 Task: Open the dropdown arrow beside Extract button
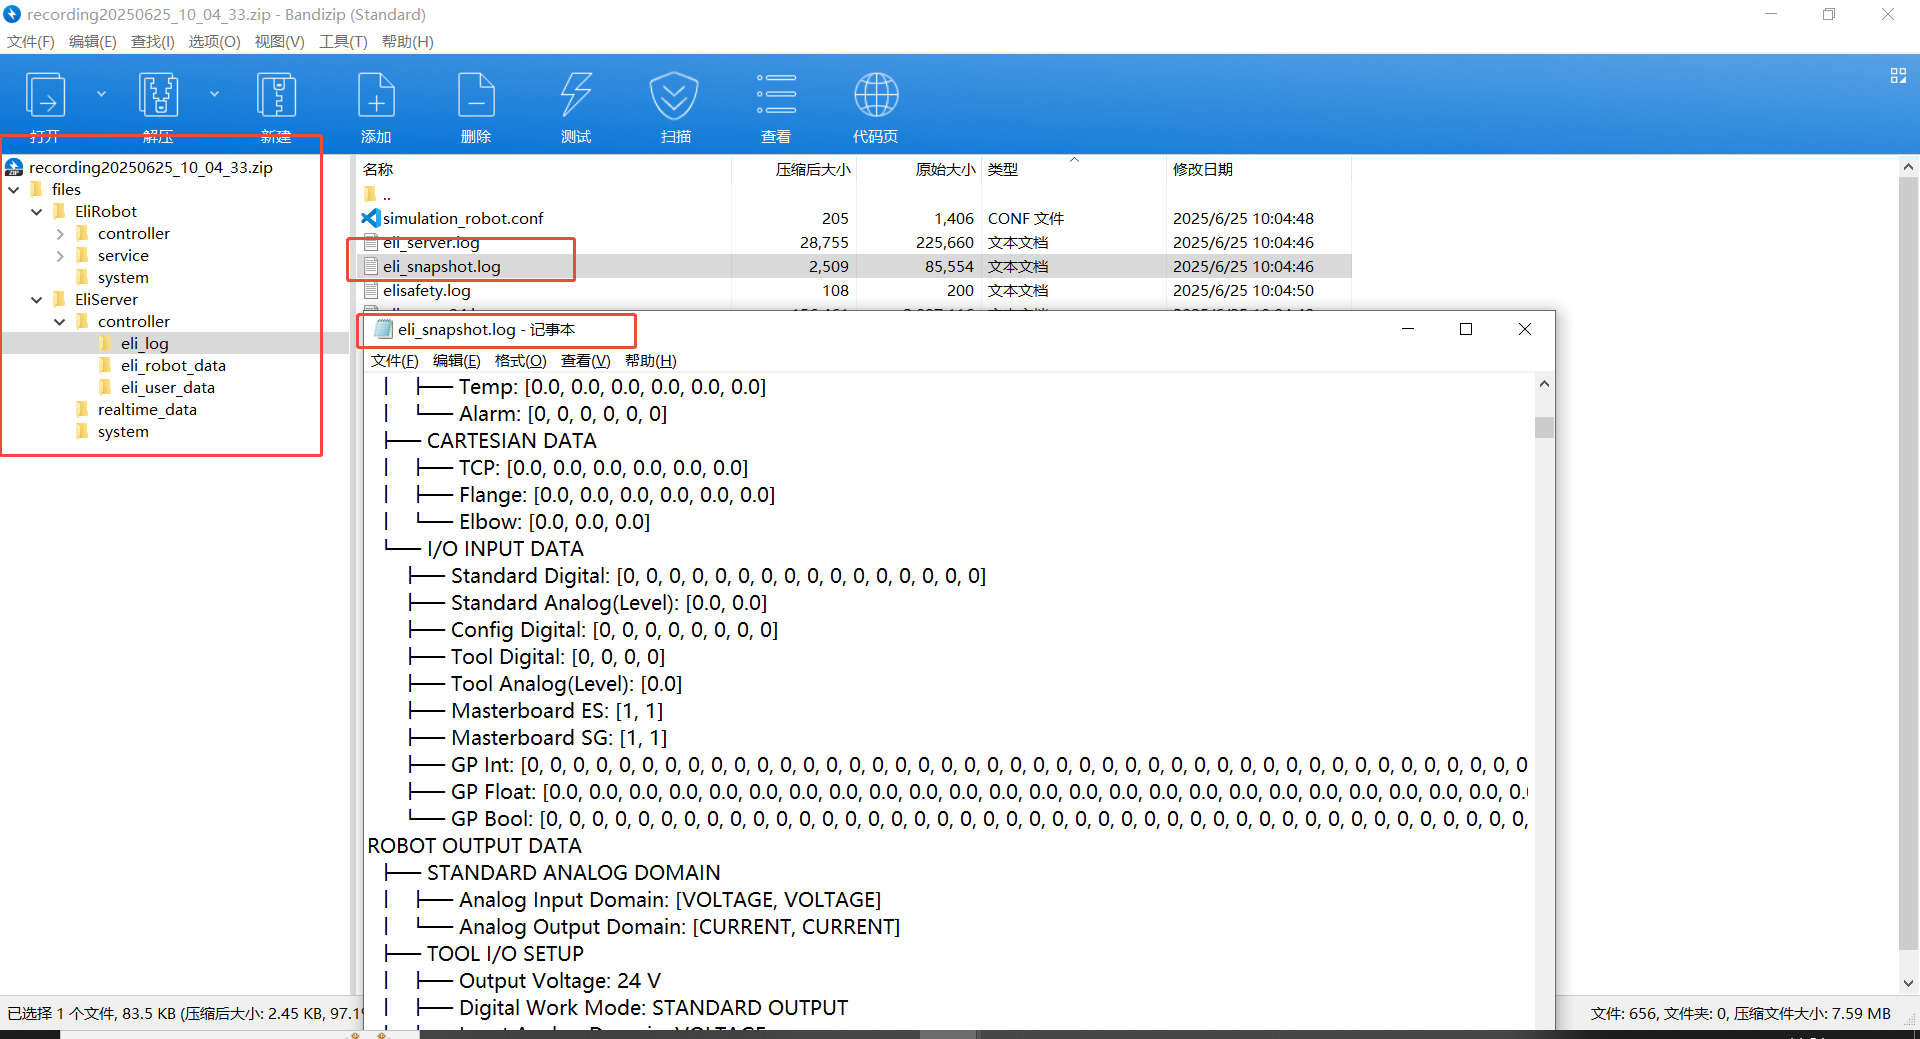pyautogui.click(x=214, y=94)
